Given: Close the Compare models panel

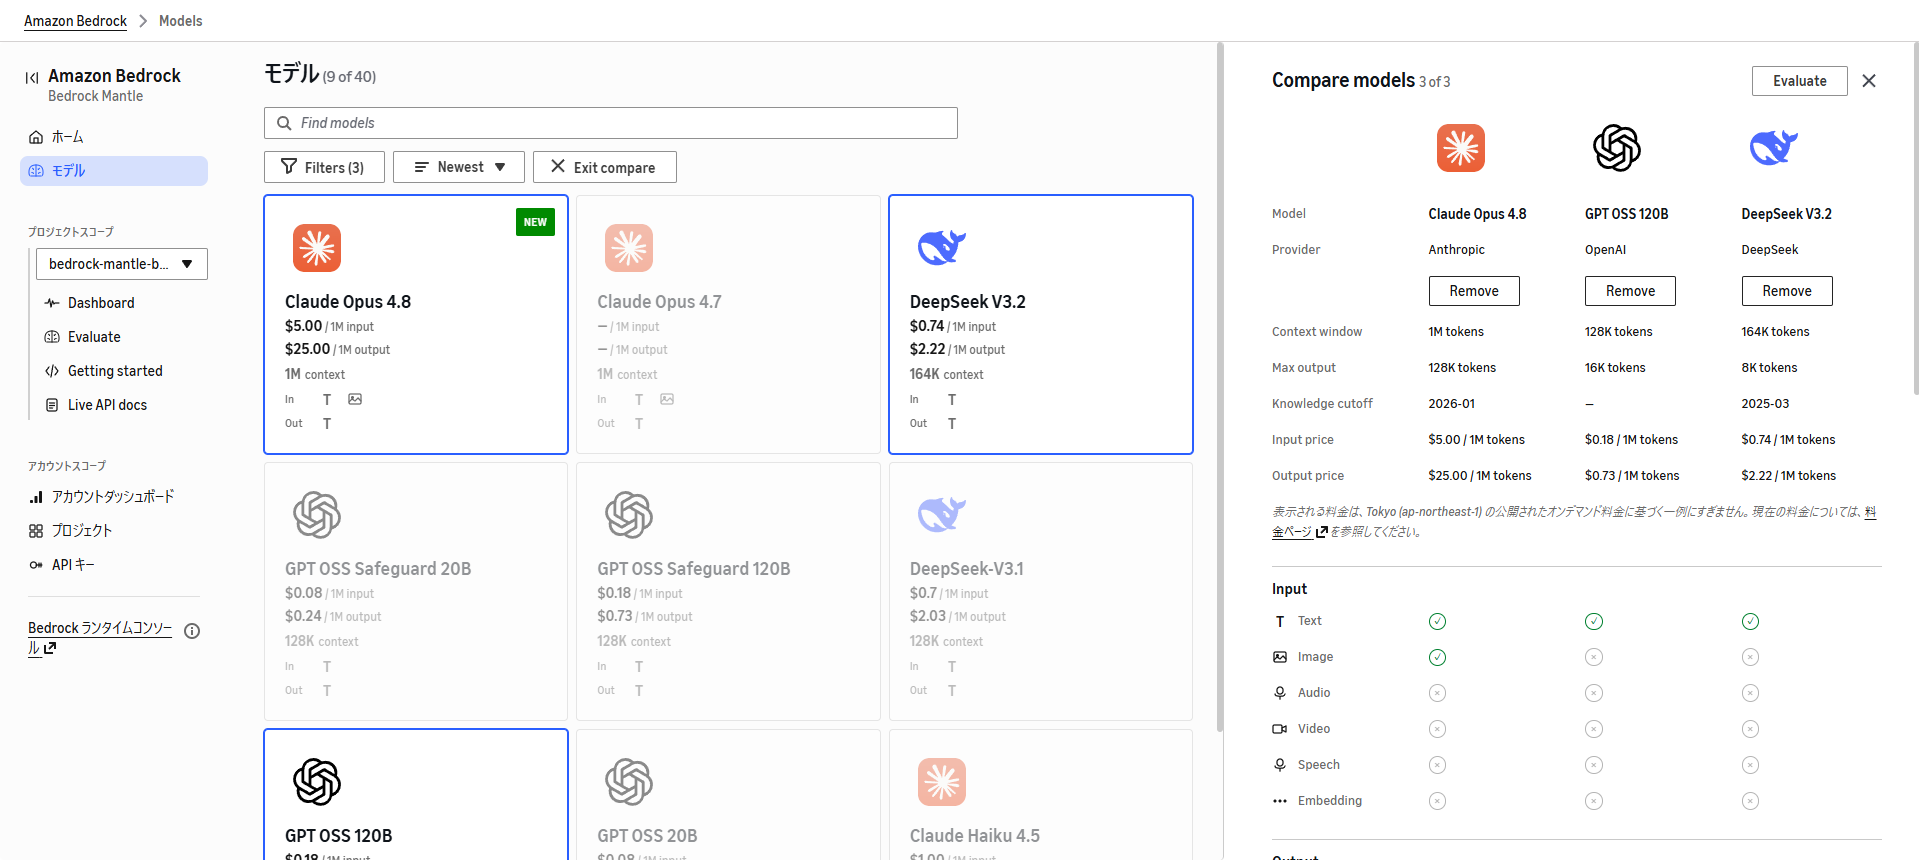Looking at the screenshot, I should click(x=1869, y=81).
